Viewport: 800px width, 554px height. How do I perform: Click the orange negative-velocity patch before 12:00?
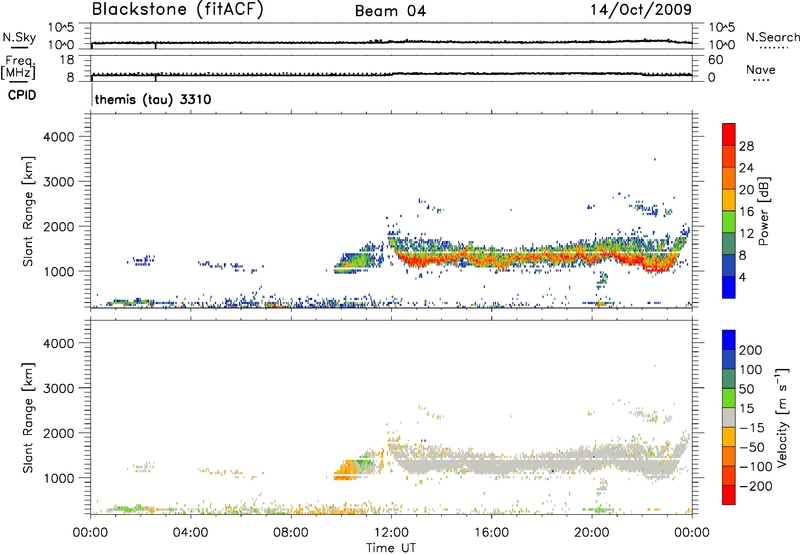coord(348,468)
